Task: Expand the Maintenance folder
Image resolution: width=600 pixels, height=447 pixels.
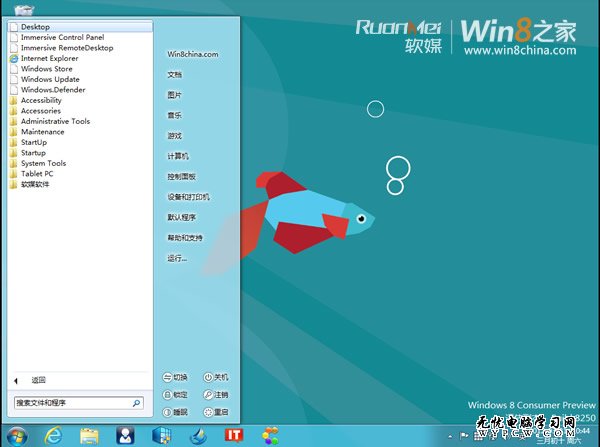Action: [42, 132]
